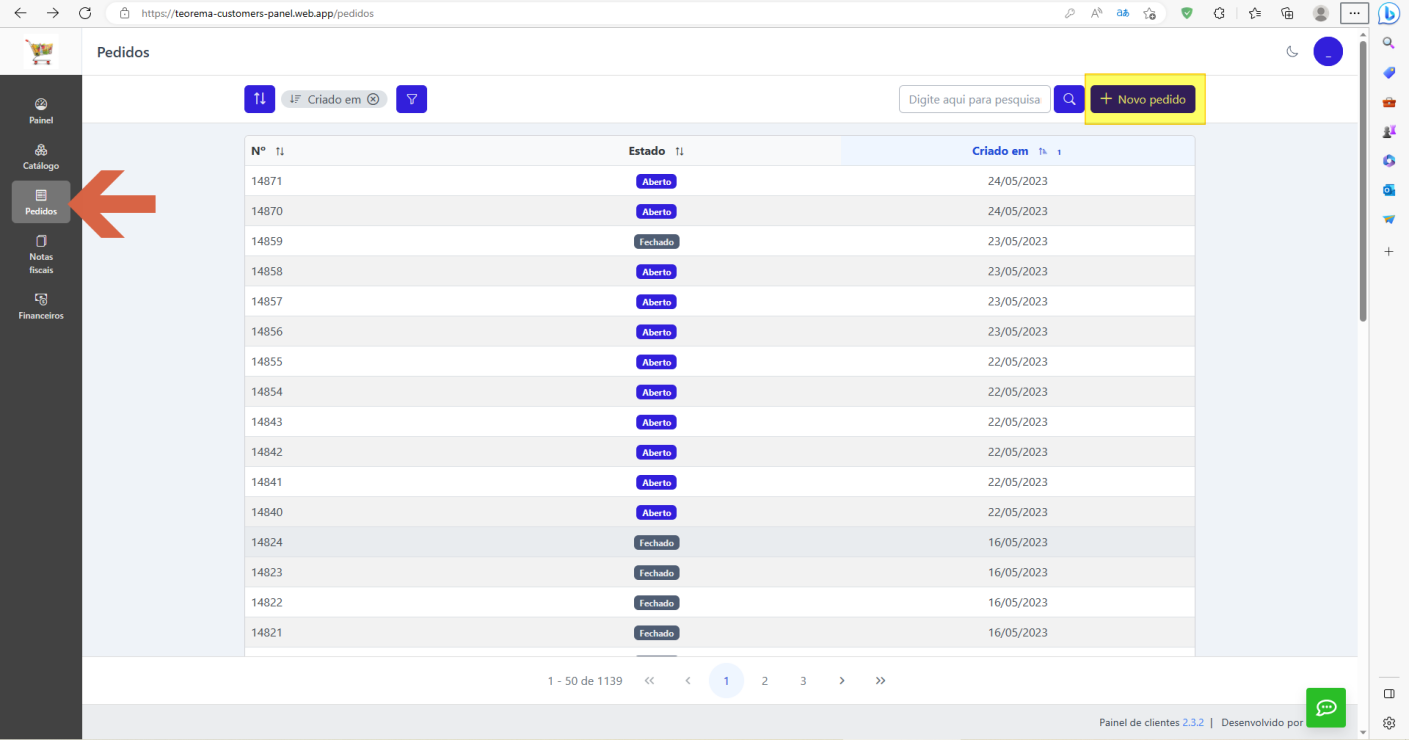
Task: Toggle sorting on Criado em column
Action: [1017, 151]
